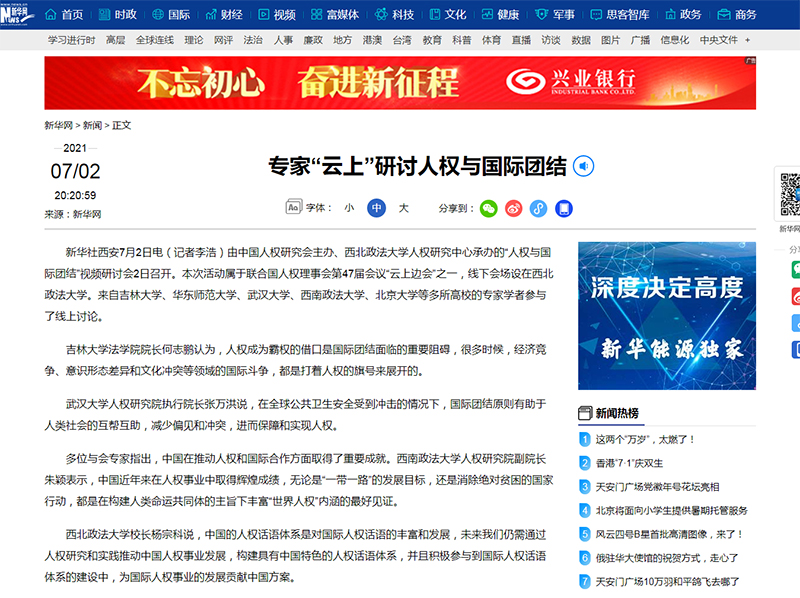Click the 新闻 breadcrumb link
This screenshot has width=800, height=598.
pyautogui.click(x=92, y=126)
